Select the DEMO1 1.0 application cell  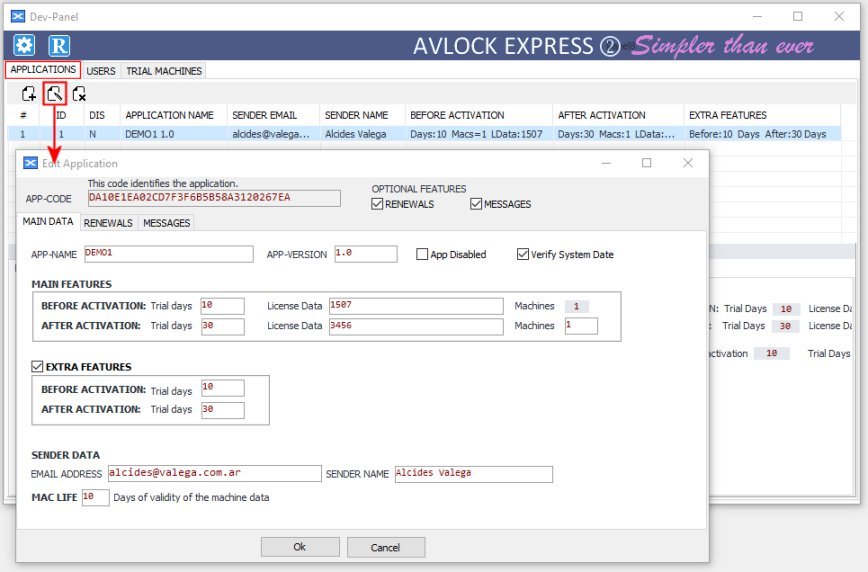[174, 134]
